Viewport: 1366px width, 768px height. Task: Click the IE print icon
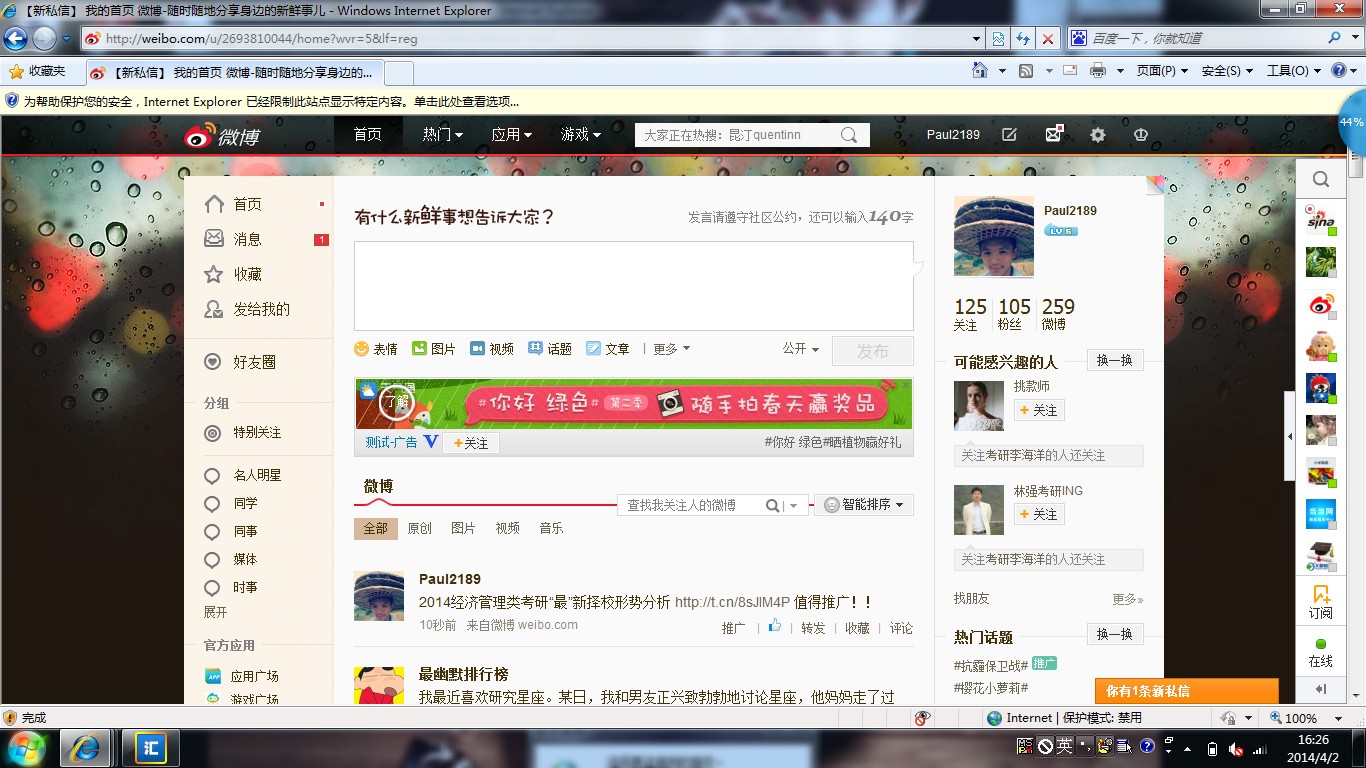(1098, 71)
